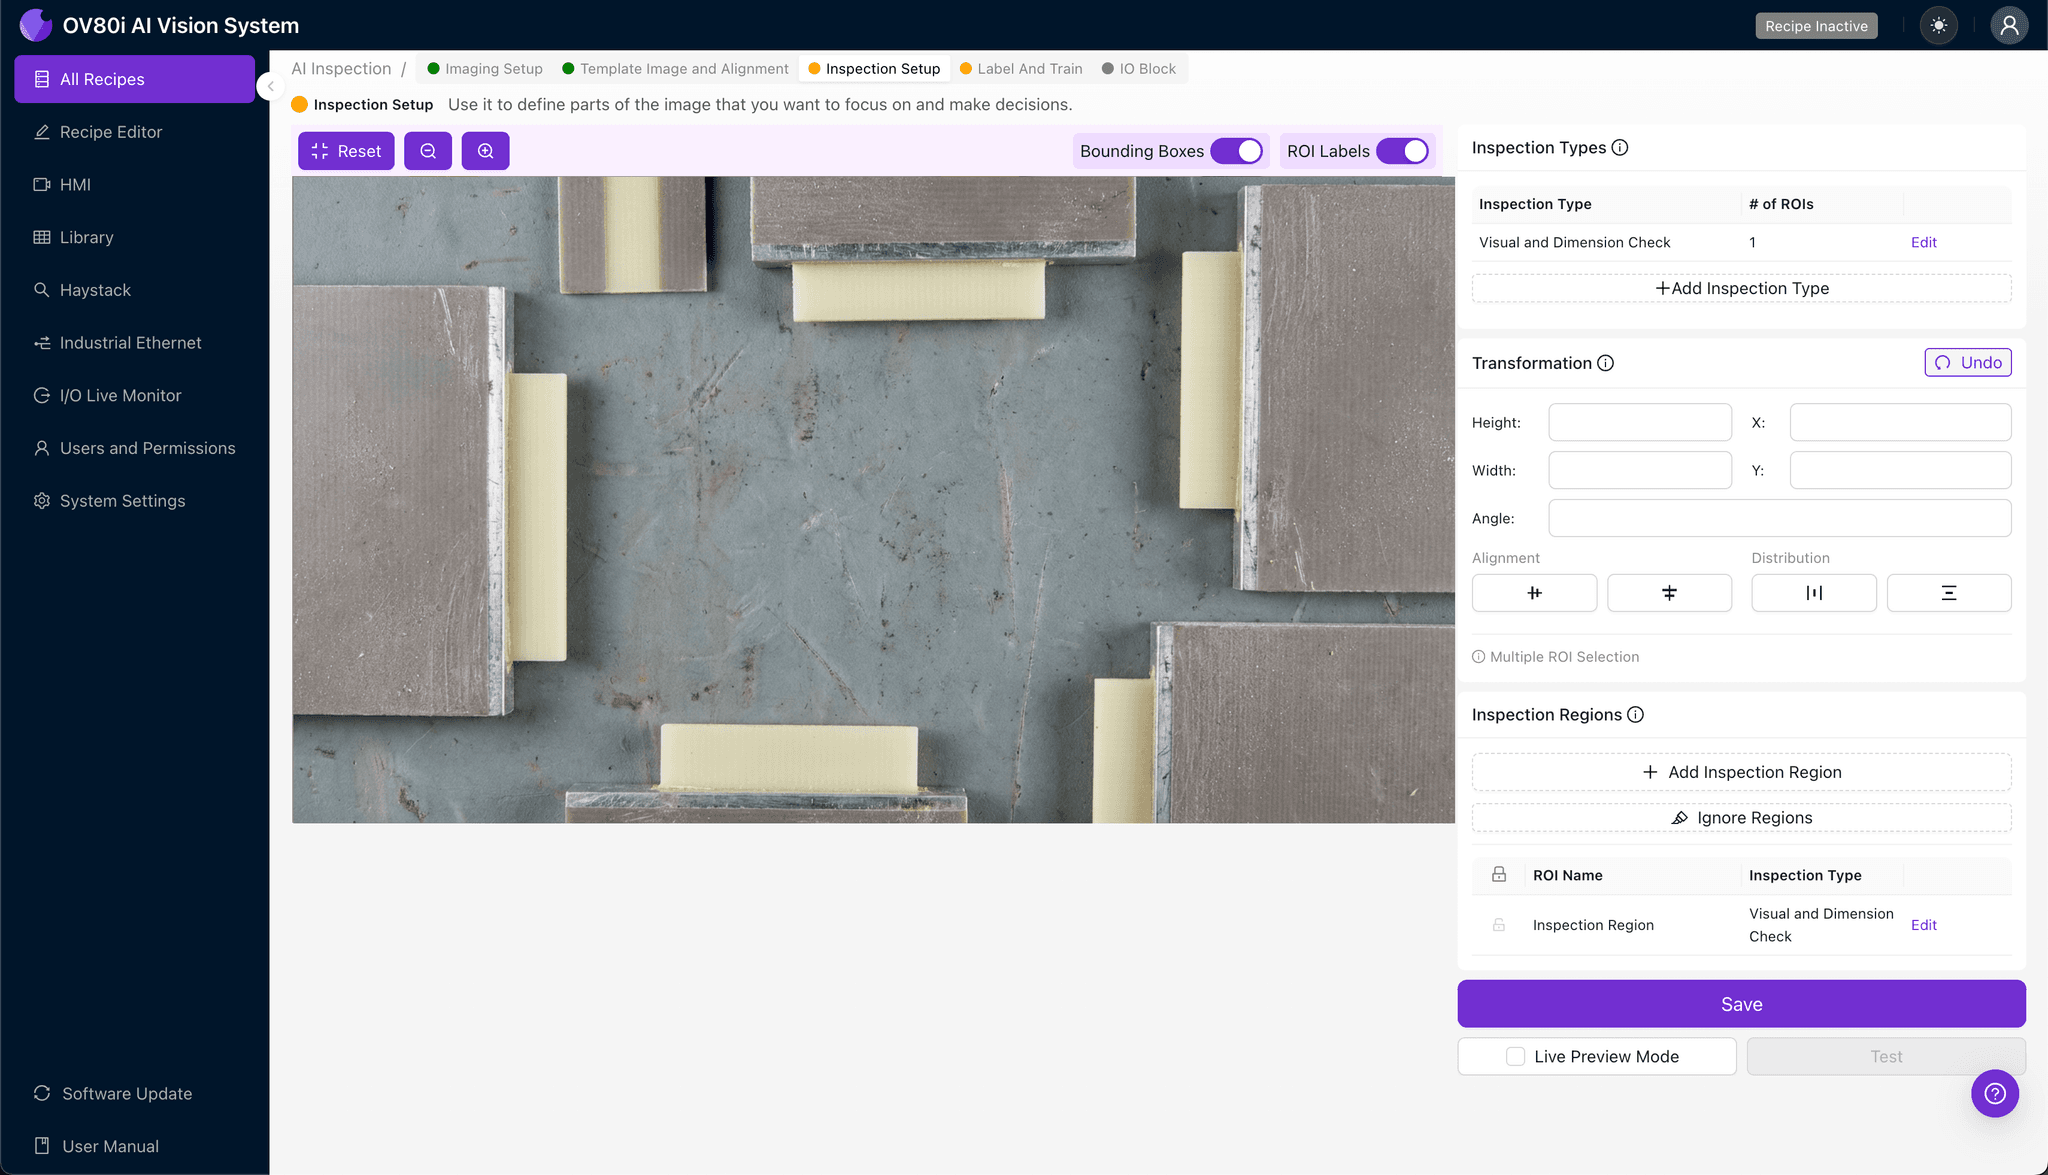Image resolution: width=2048 pixels, height=1175 pixels.
Task: Click the horizontal alignment icon under Alignment
Action: point(1534,592)
